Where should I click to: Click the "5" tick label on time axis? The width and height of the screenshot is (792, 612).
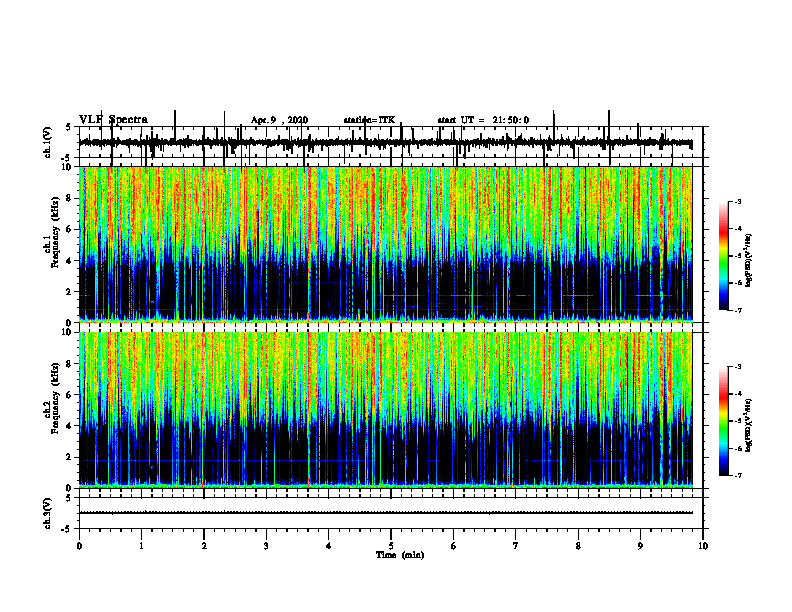391,546
